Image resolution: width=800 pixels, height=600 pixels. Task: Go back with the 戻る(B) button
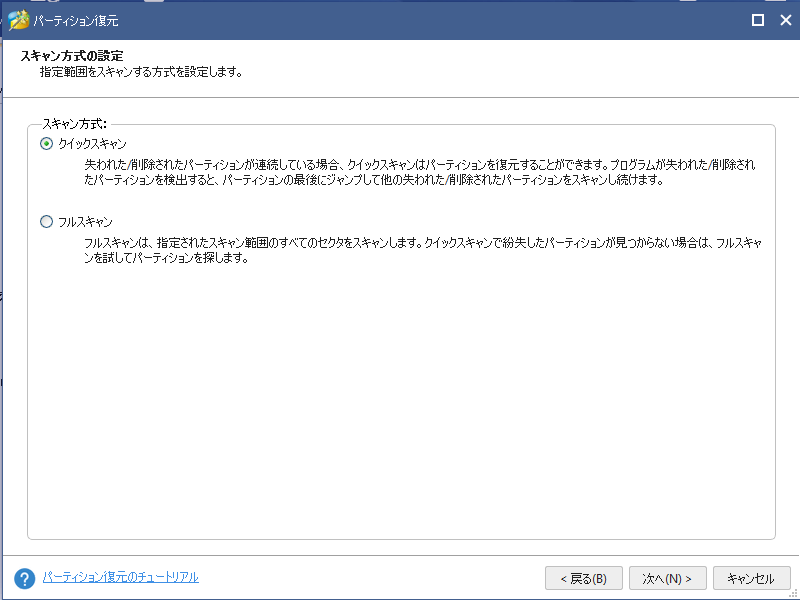[x=584, y=578]
